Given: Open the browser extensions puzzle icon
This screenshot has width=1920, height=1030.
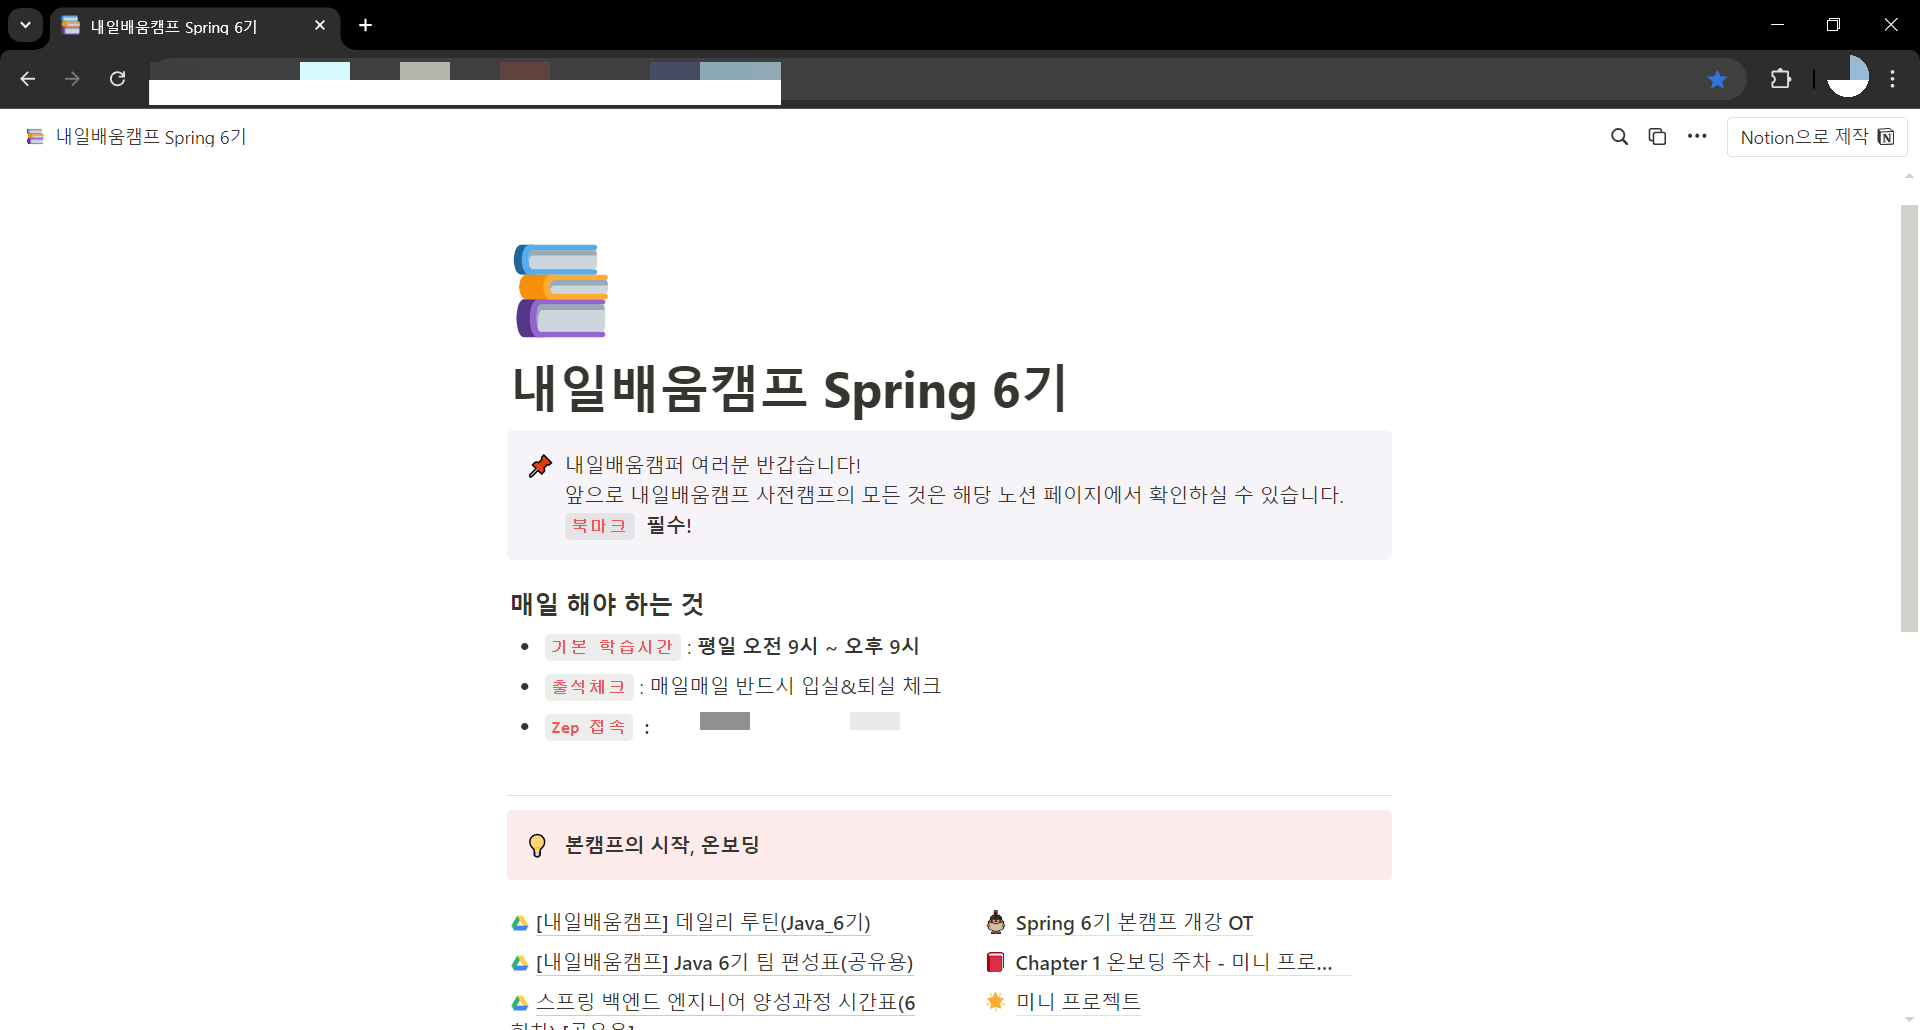Looking at the screenshot, I should click(1781, 79).
